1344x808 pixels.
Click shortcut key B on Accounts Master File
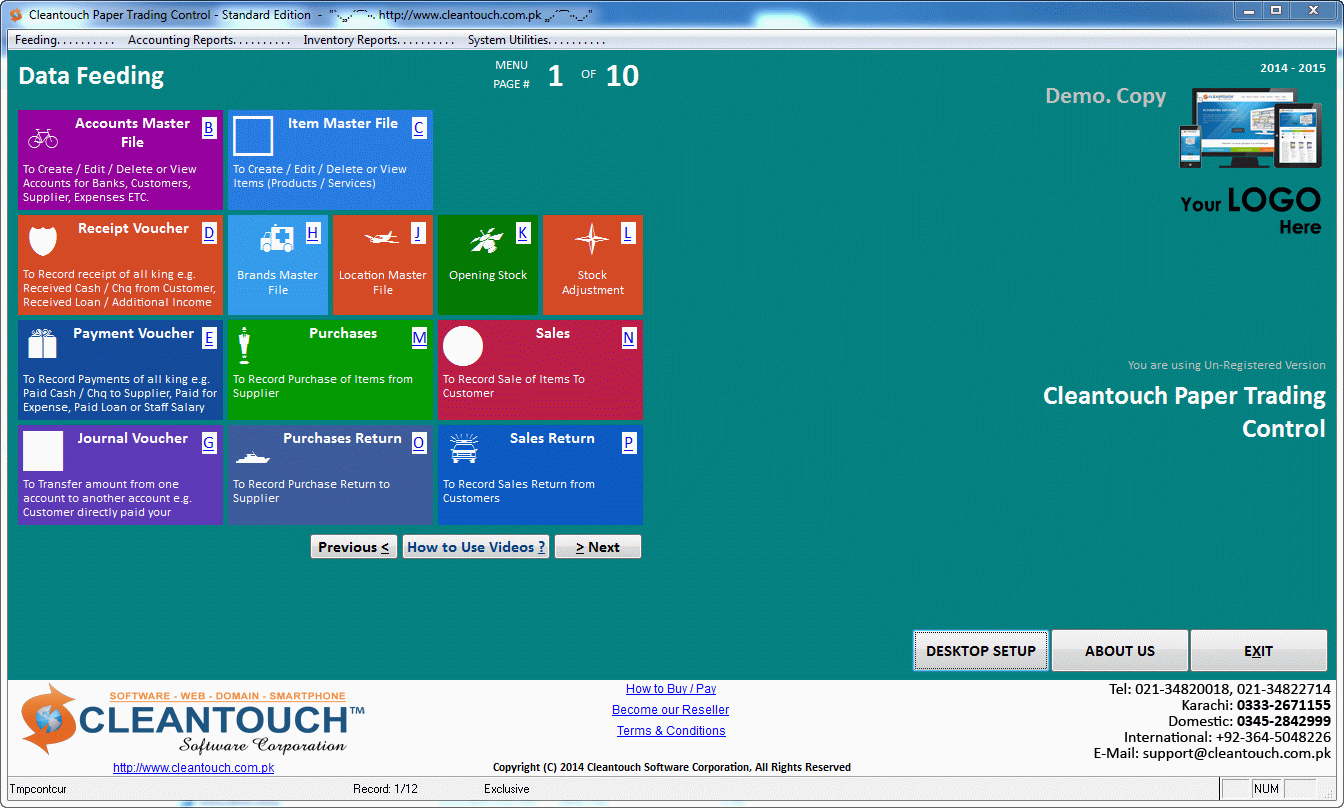tap(209, 128)
